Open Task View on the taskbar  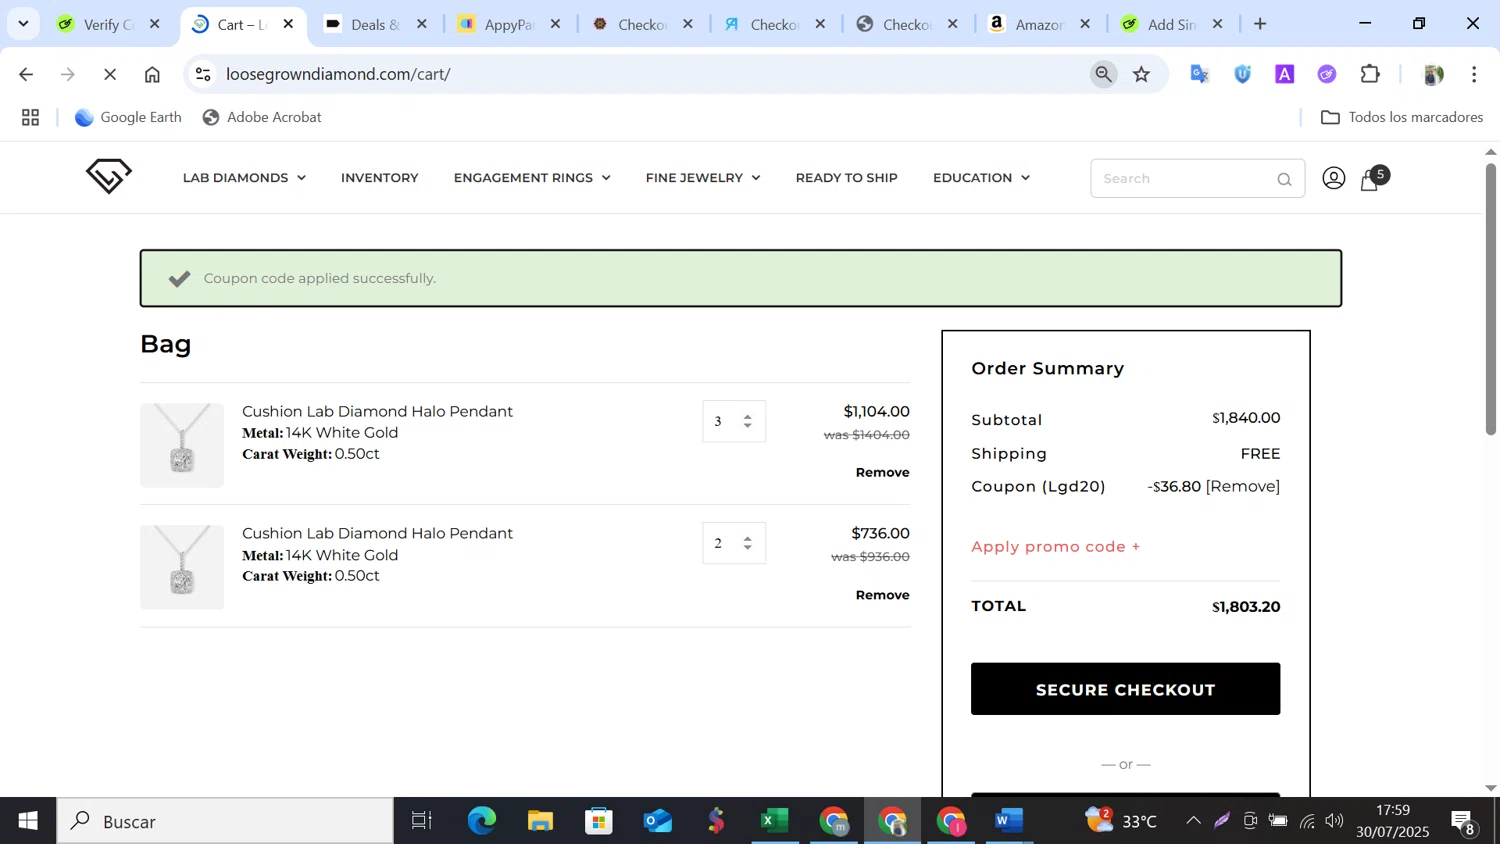coord(422,821)
